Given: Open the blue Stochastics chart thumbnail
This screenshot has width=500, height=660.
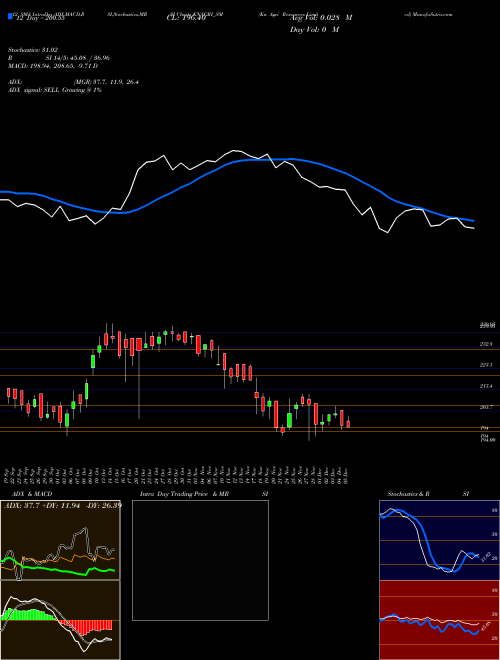Looking at the screenshot, I should (439, 540).
